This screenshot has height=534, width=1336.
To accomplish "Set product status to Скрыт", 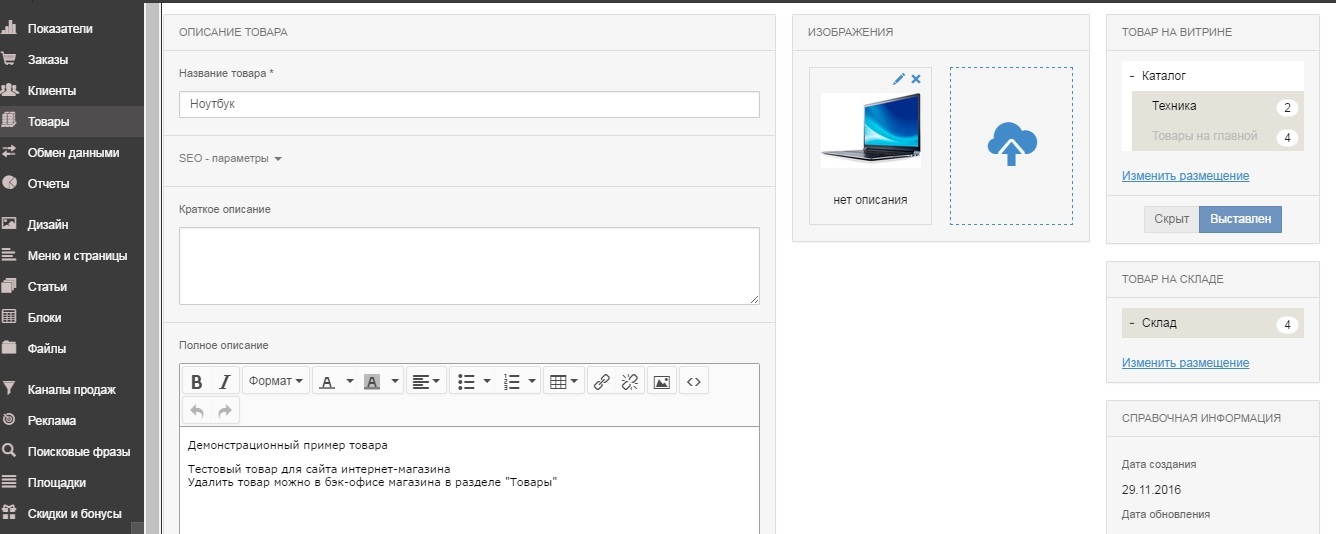I will (1171, 219).
